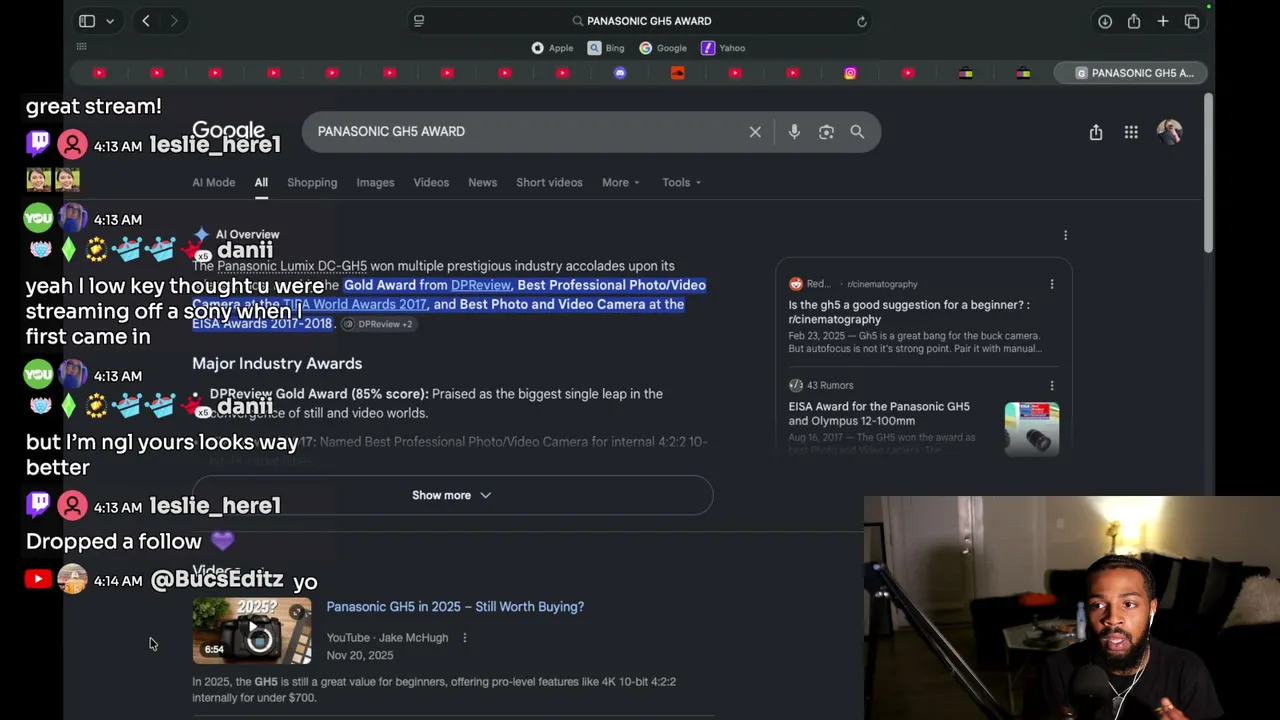Screen dimensions: 1280x720
Task: Expand AI Overview with Show more
Action: [x=452, y=495]
